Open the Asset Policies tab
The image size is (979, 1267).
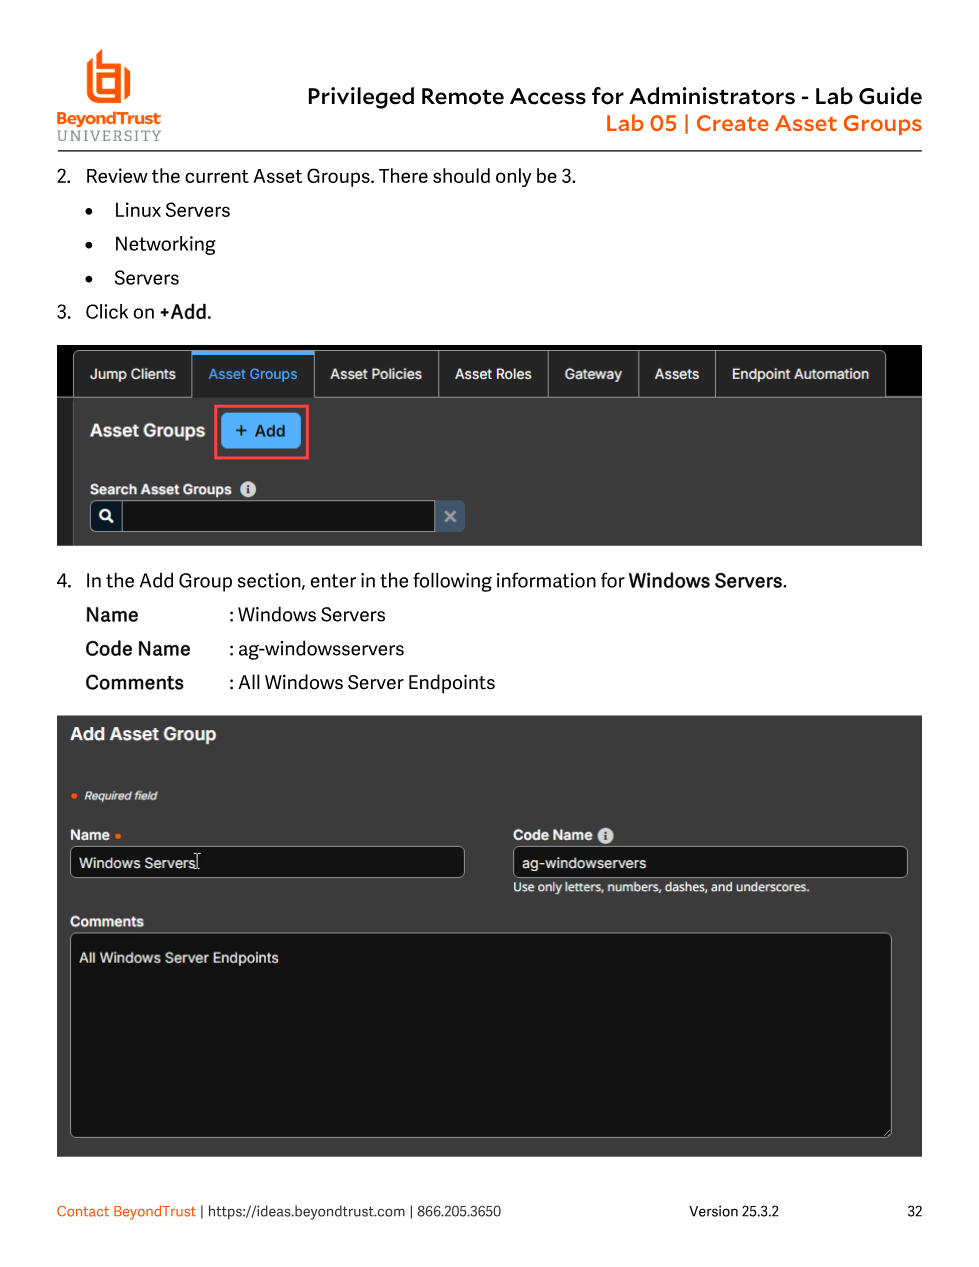pyautogui.click(x=376, y=374)
